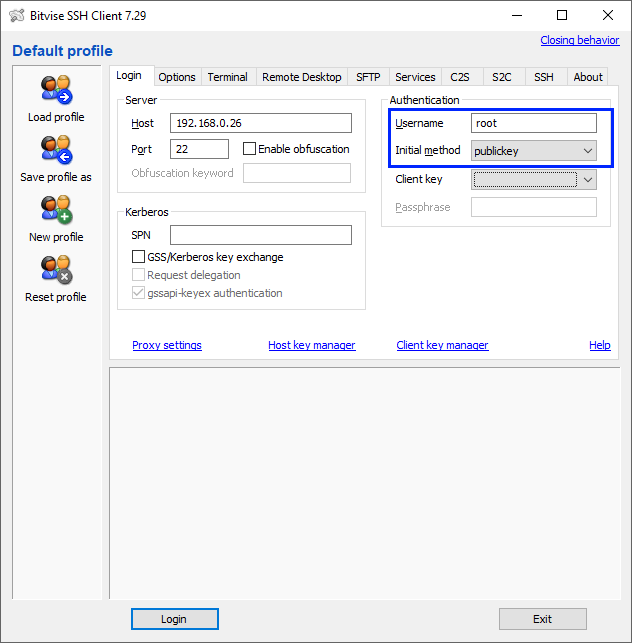The image size is (632, 643).
Task: Click the Exit button
Action: pyautogui.click(x=543, y=619)
